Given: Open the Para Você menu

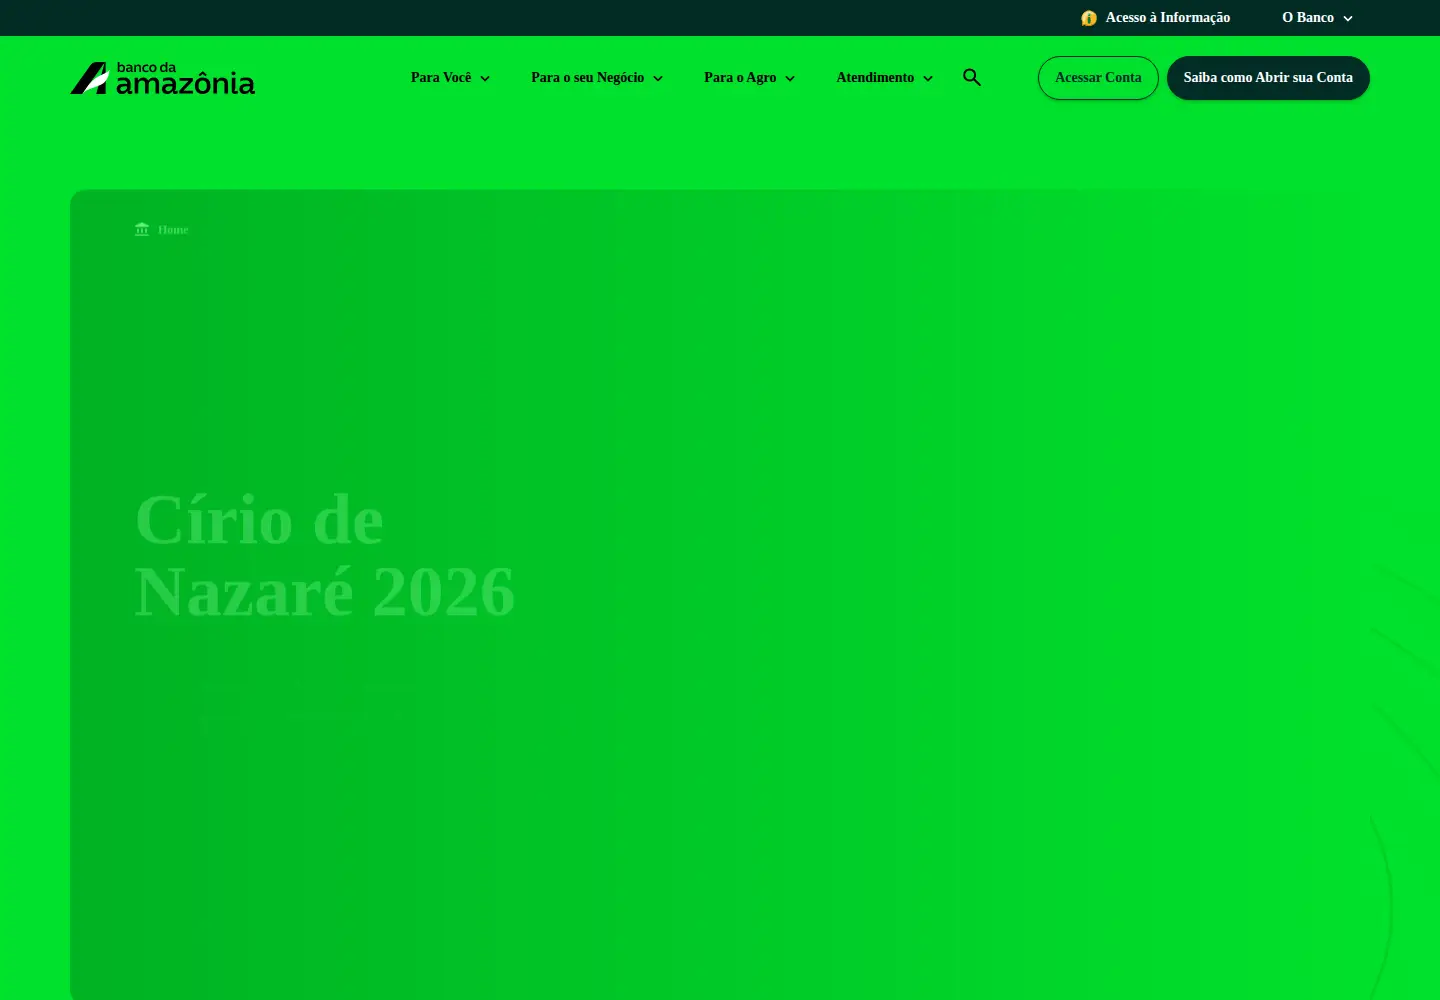Looking at the screenshot, I should coord(441,77).
